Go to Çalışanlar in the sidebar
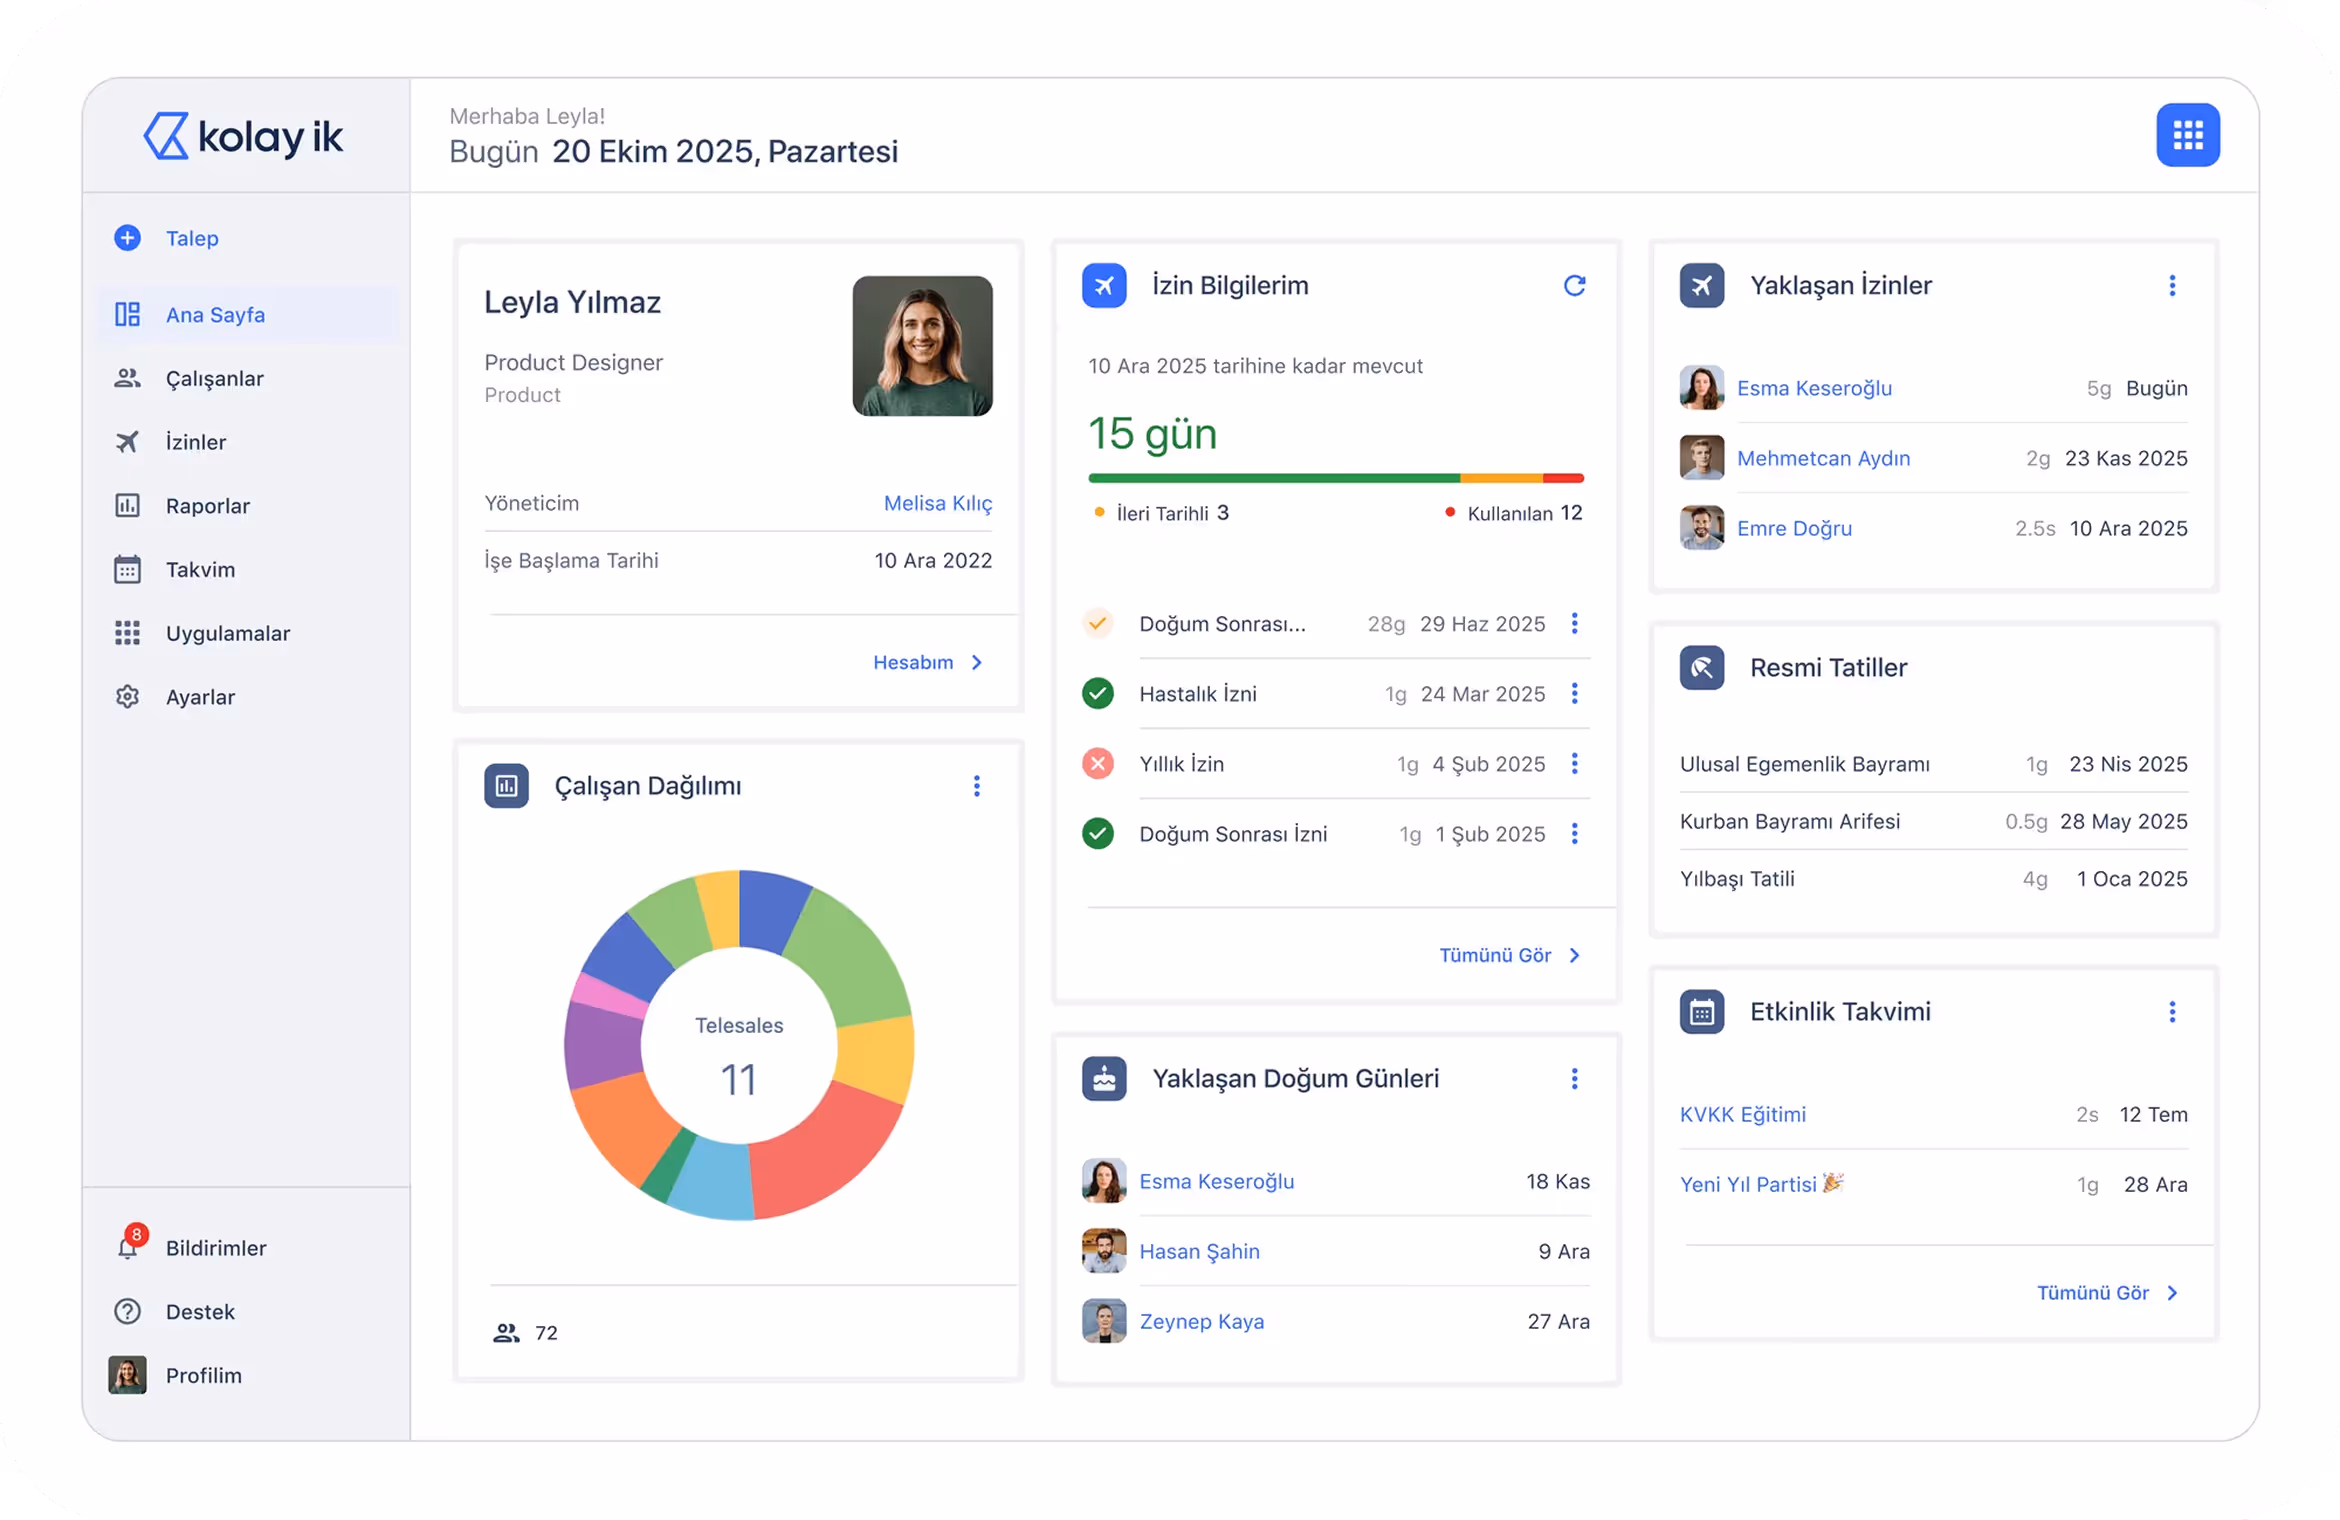 point(214,378)
